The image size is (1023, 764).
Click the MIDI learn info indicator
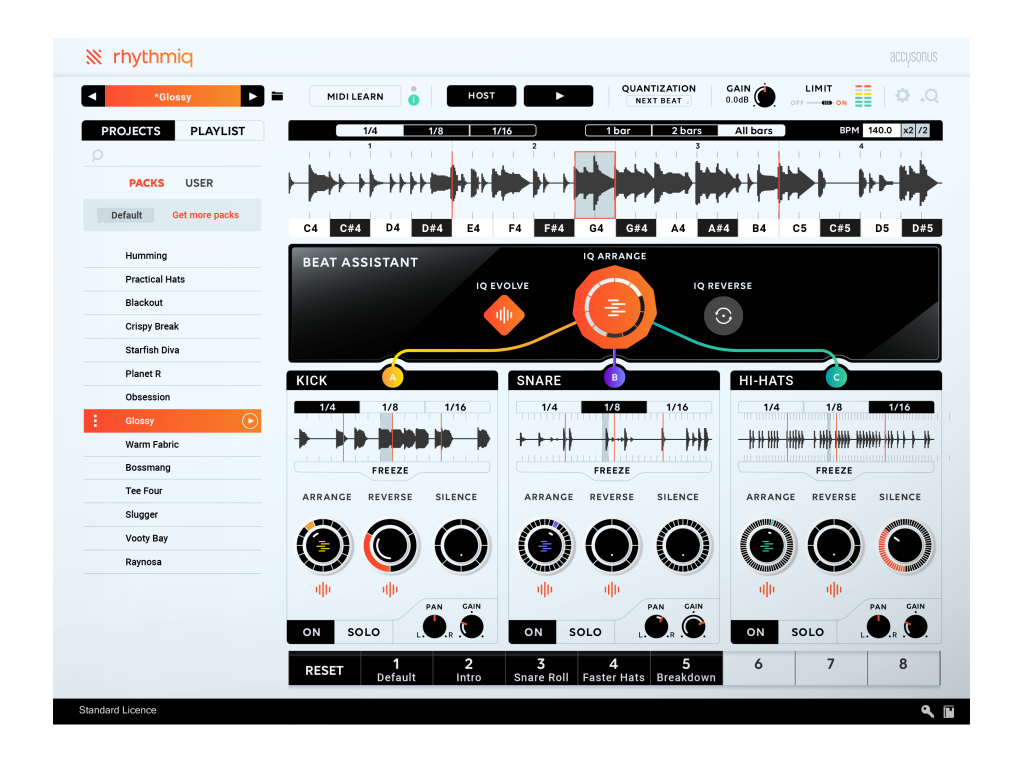click(412, 98)
